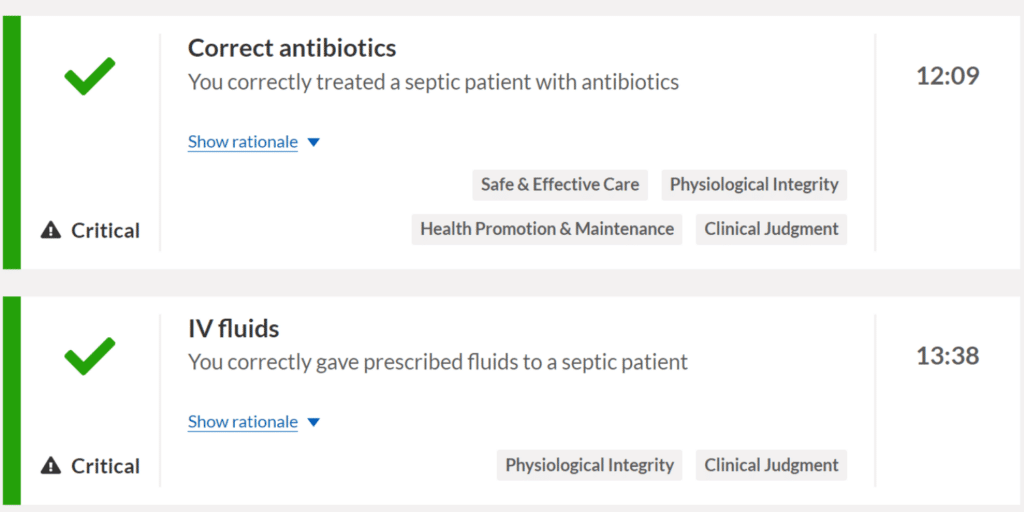This screenshot has width=1024, height=512.
Task: Click the green checkmark for IV fluids
Action: (x=89, y=357)
